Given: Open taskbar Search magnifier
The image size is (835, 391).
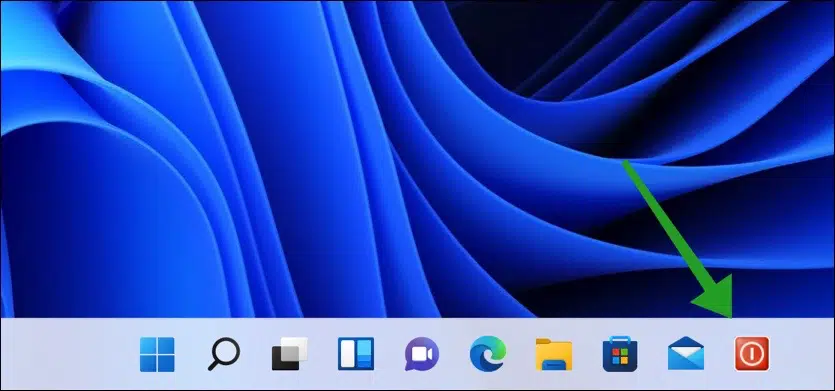Looking at the screenshot, I should pos(224,354).
